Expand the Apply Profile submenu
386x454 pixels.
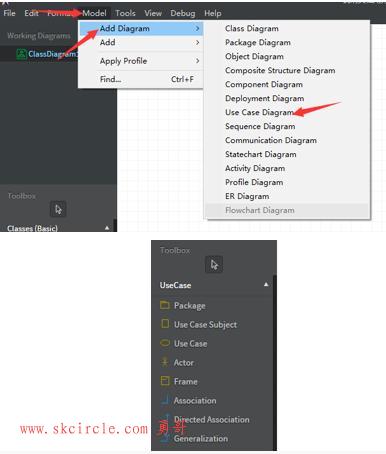(141, 61)
